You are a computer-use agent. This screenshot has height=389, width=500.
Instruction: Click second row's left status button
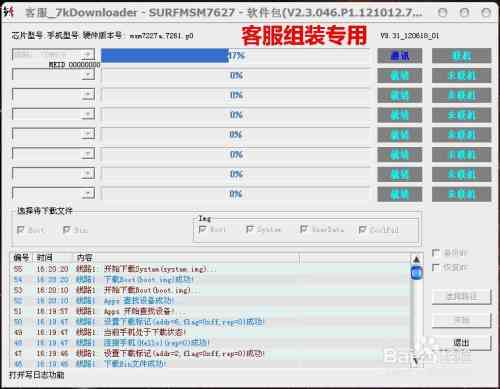point(400,76)
